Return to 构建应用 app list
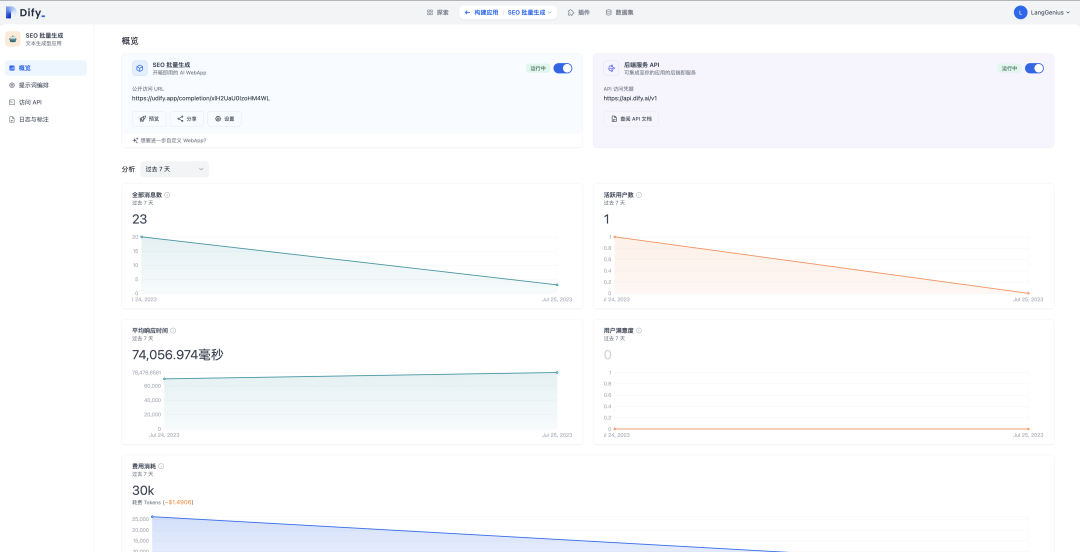The width and height of the screenshot is (1080, 552). click(481, 12)
